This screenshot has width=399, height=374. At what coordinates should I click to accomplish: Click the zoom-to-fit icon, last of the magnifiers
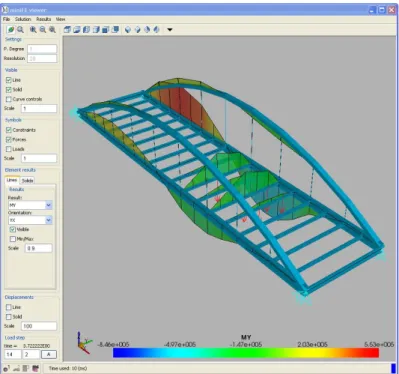click(52, 30)
